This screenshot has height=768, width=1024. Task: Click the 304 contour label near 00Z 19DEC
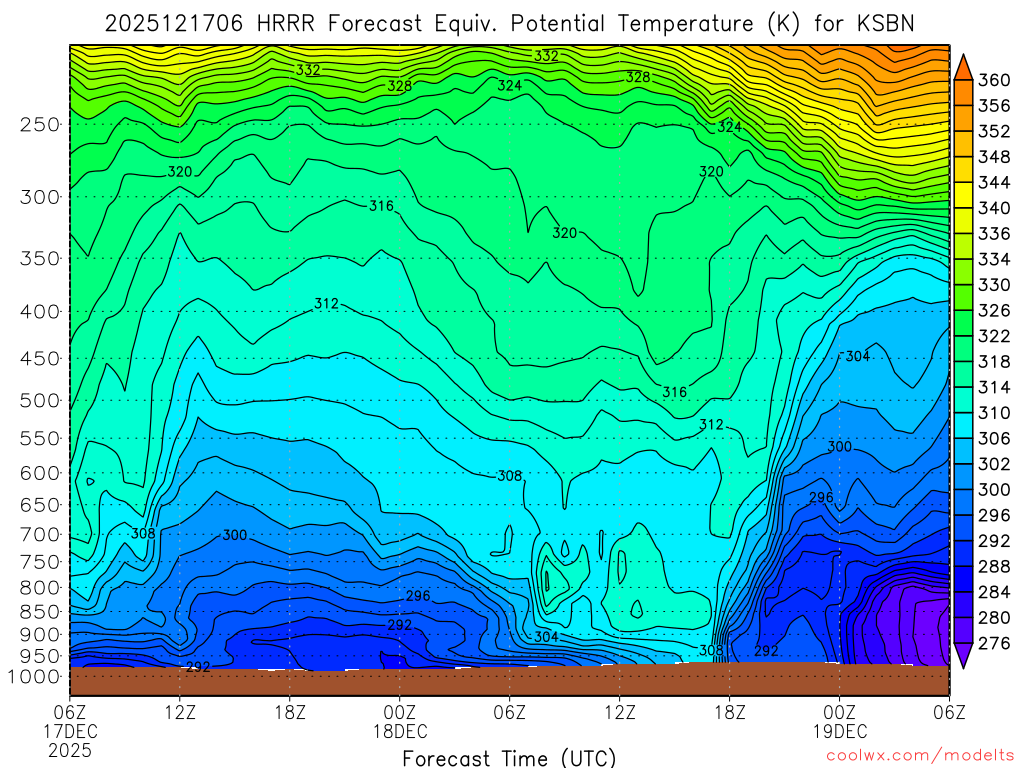(x=857, y=356)
